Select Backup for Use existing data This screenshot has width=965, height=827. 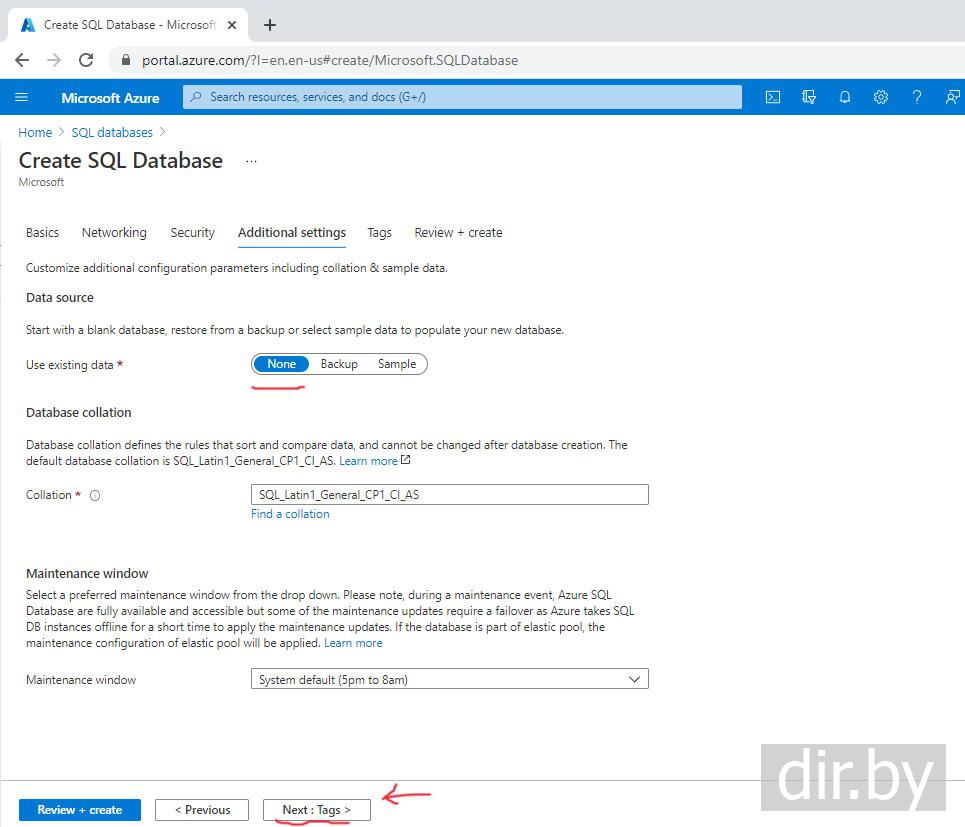coord(339,364)
